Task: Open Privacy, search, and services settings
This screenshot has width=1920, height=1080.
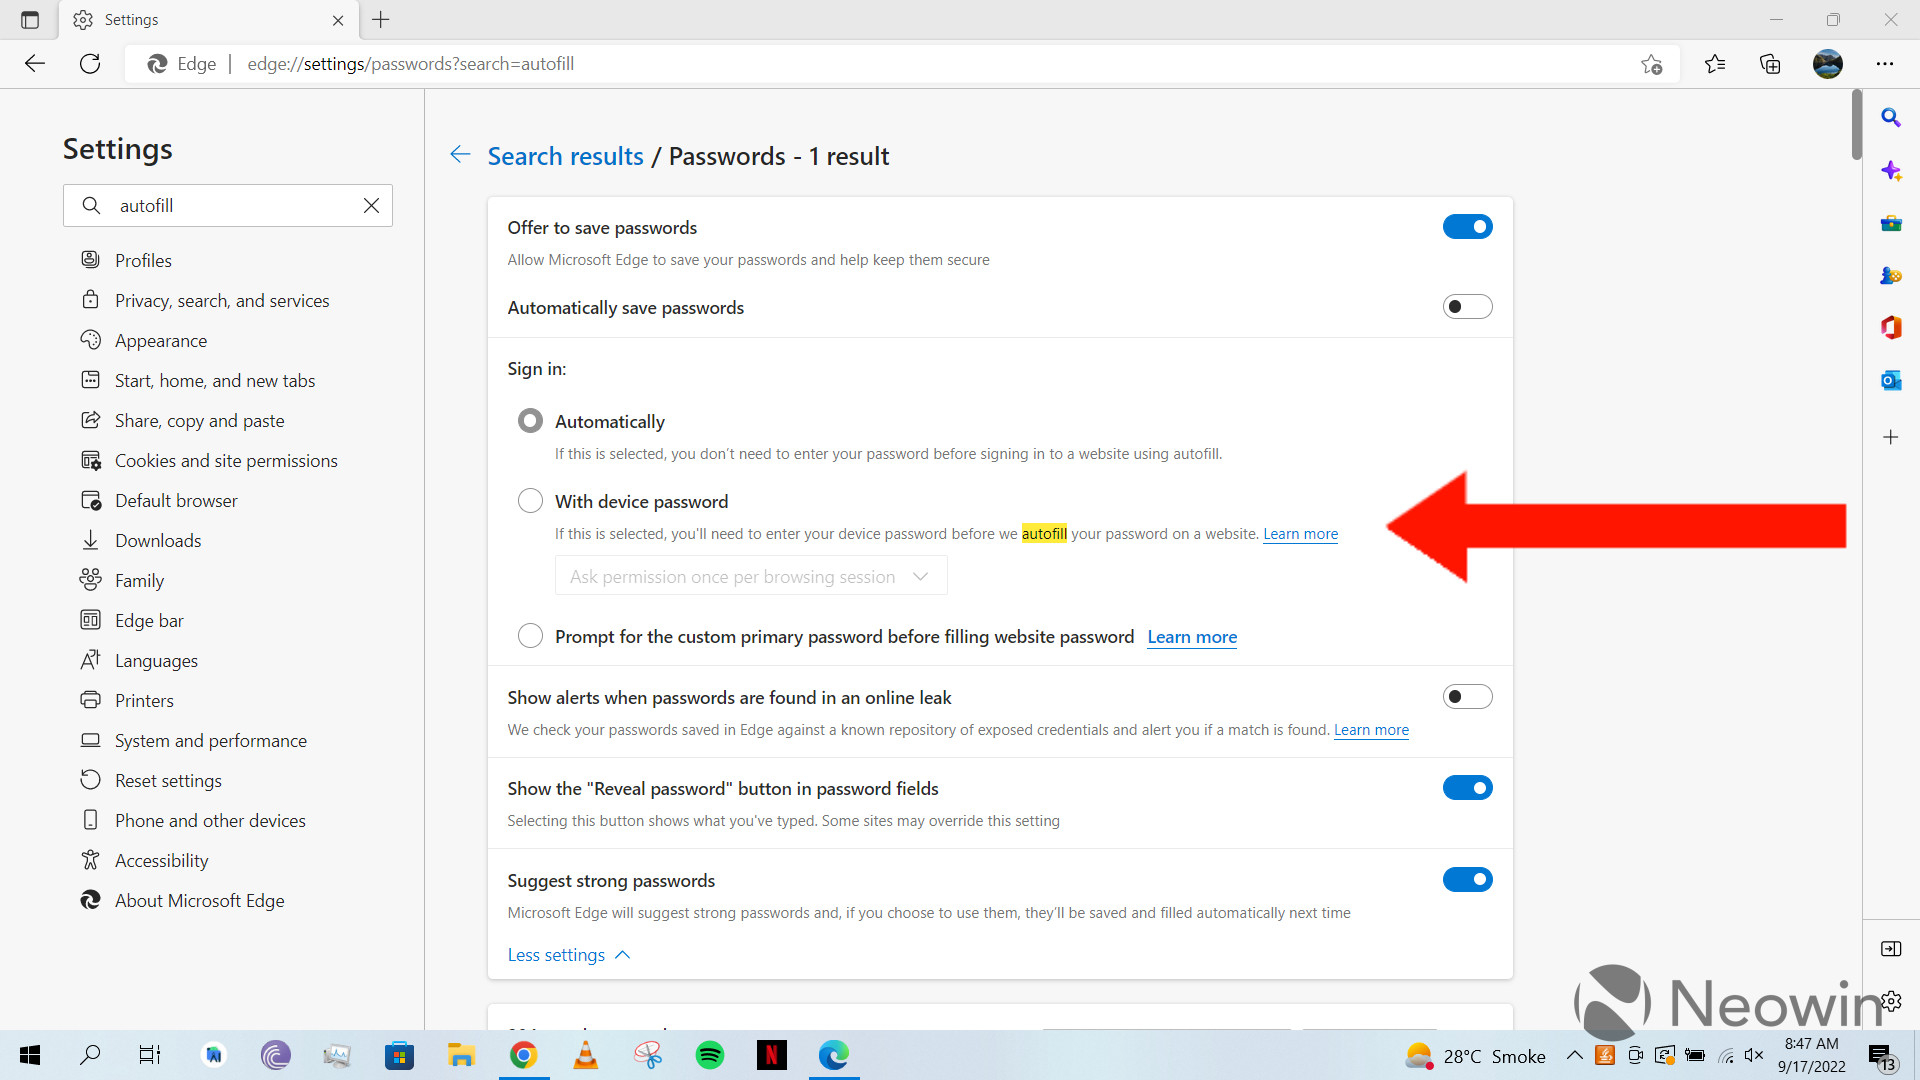Action: (222, 301)
